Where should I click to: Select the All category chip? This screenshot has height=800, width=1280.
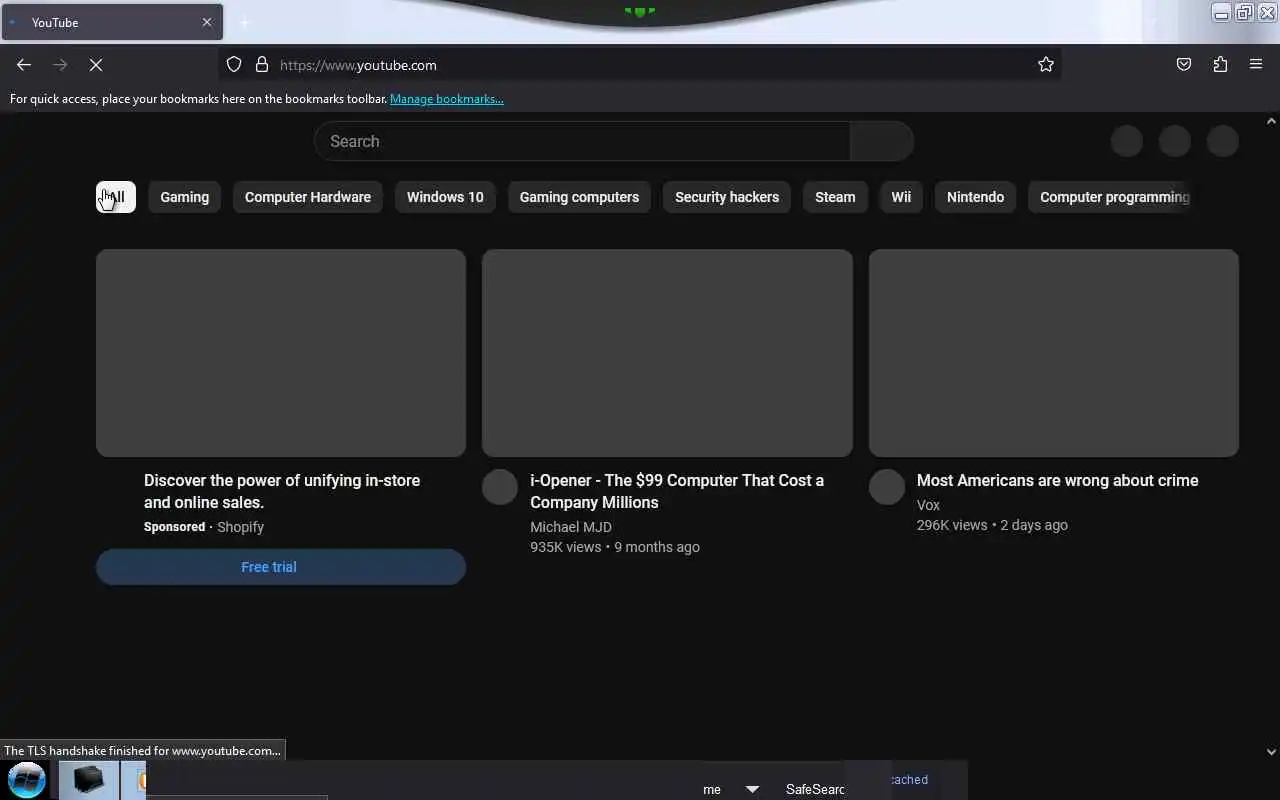click(x=116, y=197)
